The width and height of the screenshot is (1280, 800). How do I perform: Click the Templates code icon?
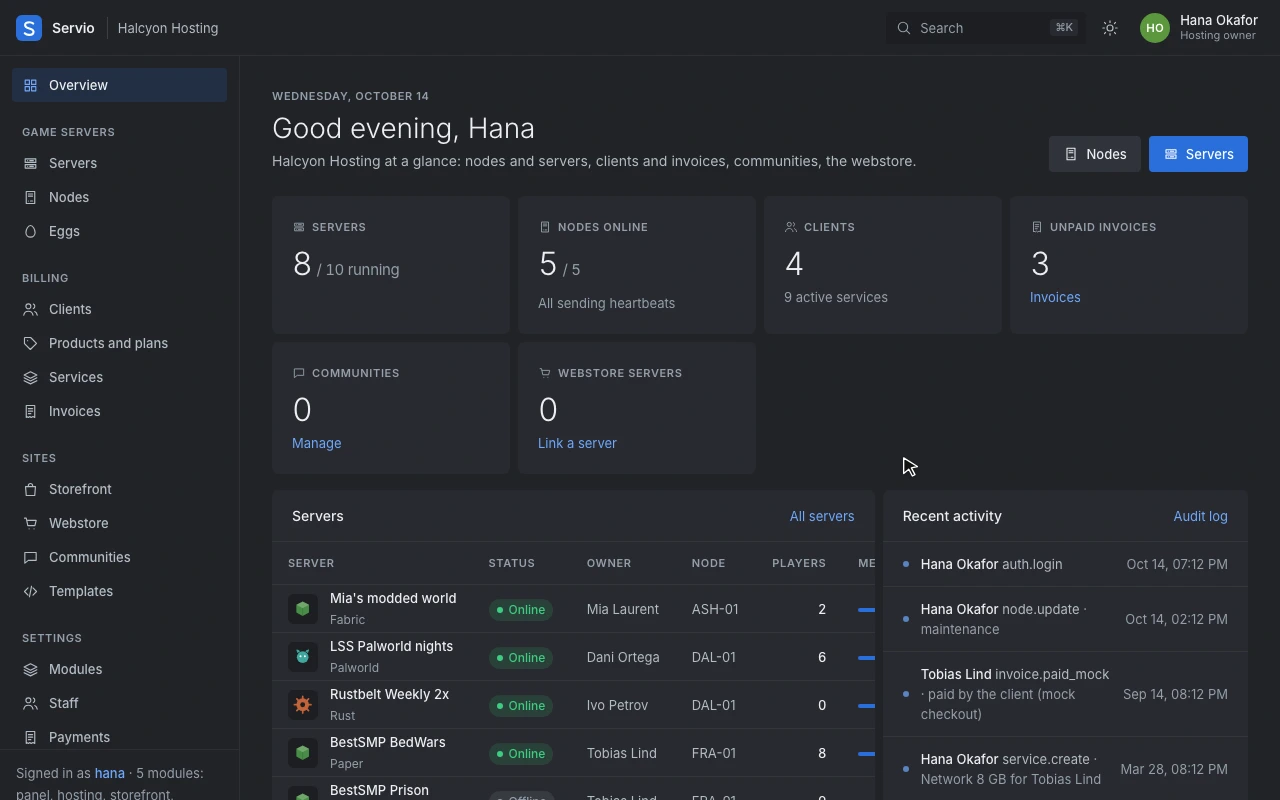click(x=31, y=591)
